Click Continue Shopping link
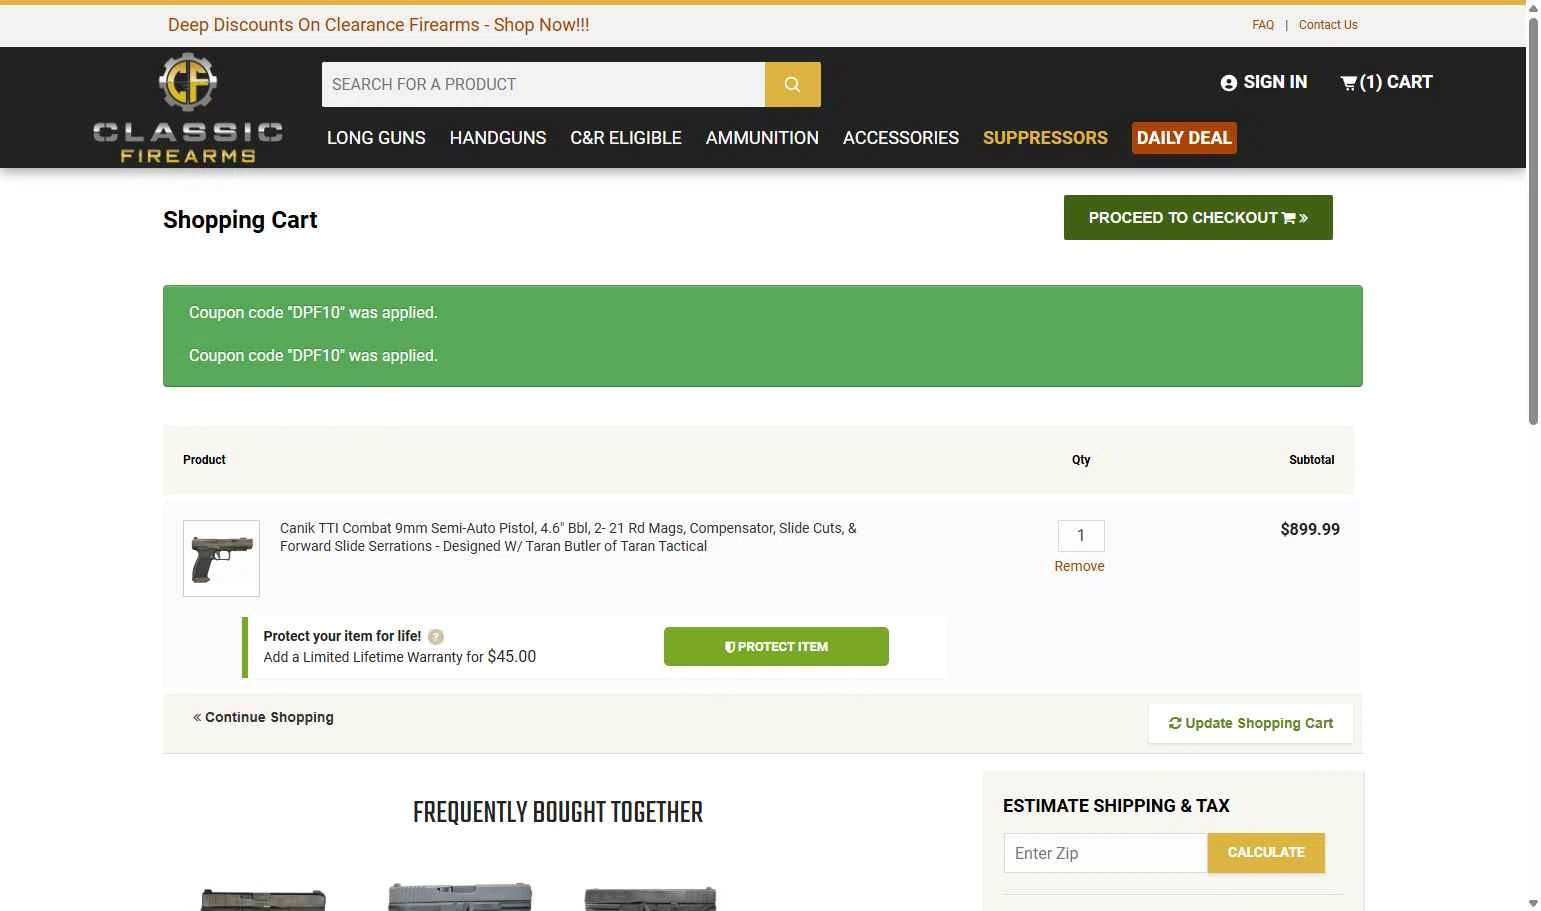The width and height of the screenshot is (1541, 911). click(x=263, y=717)
